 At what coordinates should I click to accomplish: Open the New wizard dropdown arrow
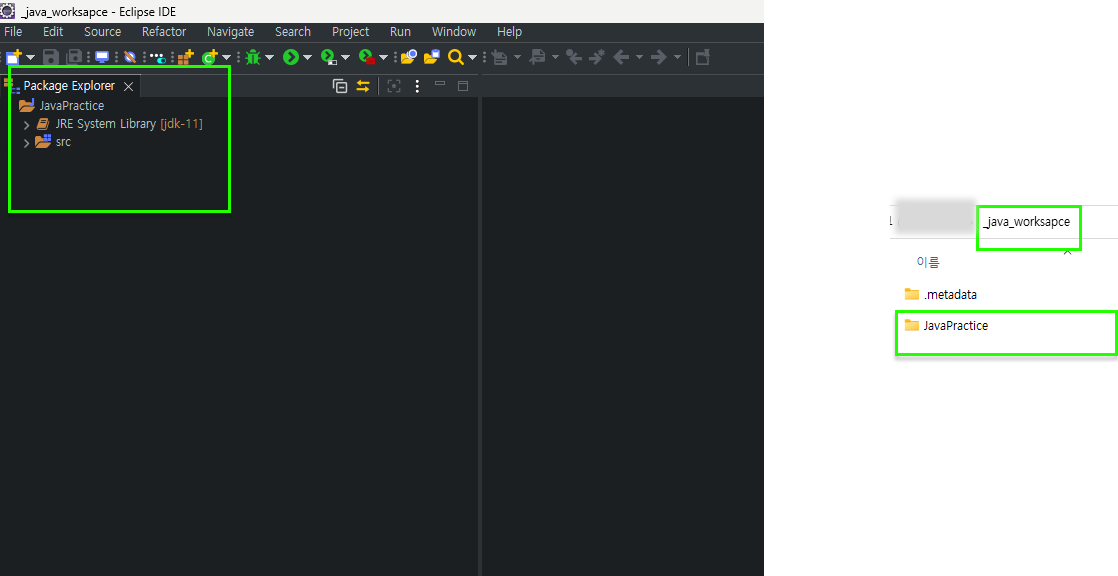[x=31, y=58]
